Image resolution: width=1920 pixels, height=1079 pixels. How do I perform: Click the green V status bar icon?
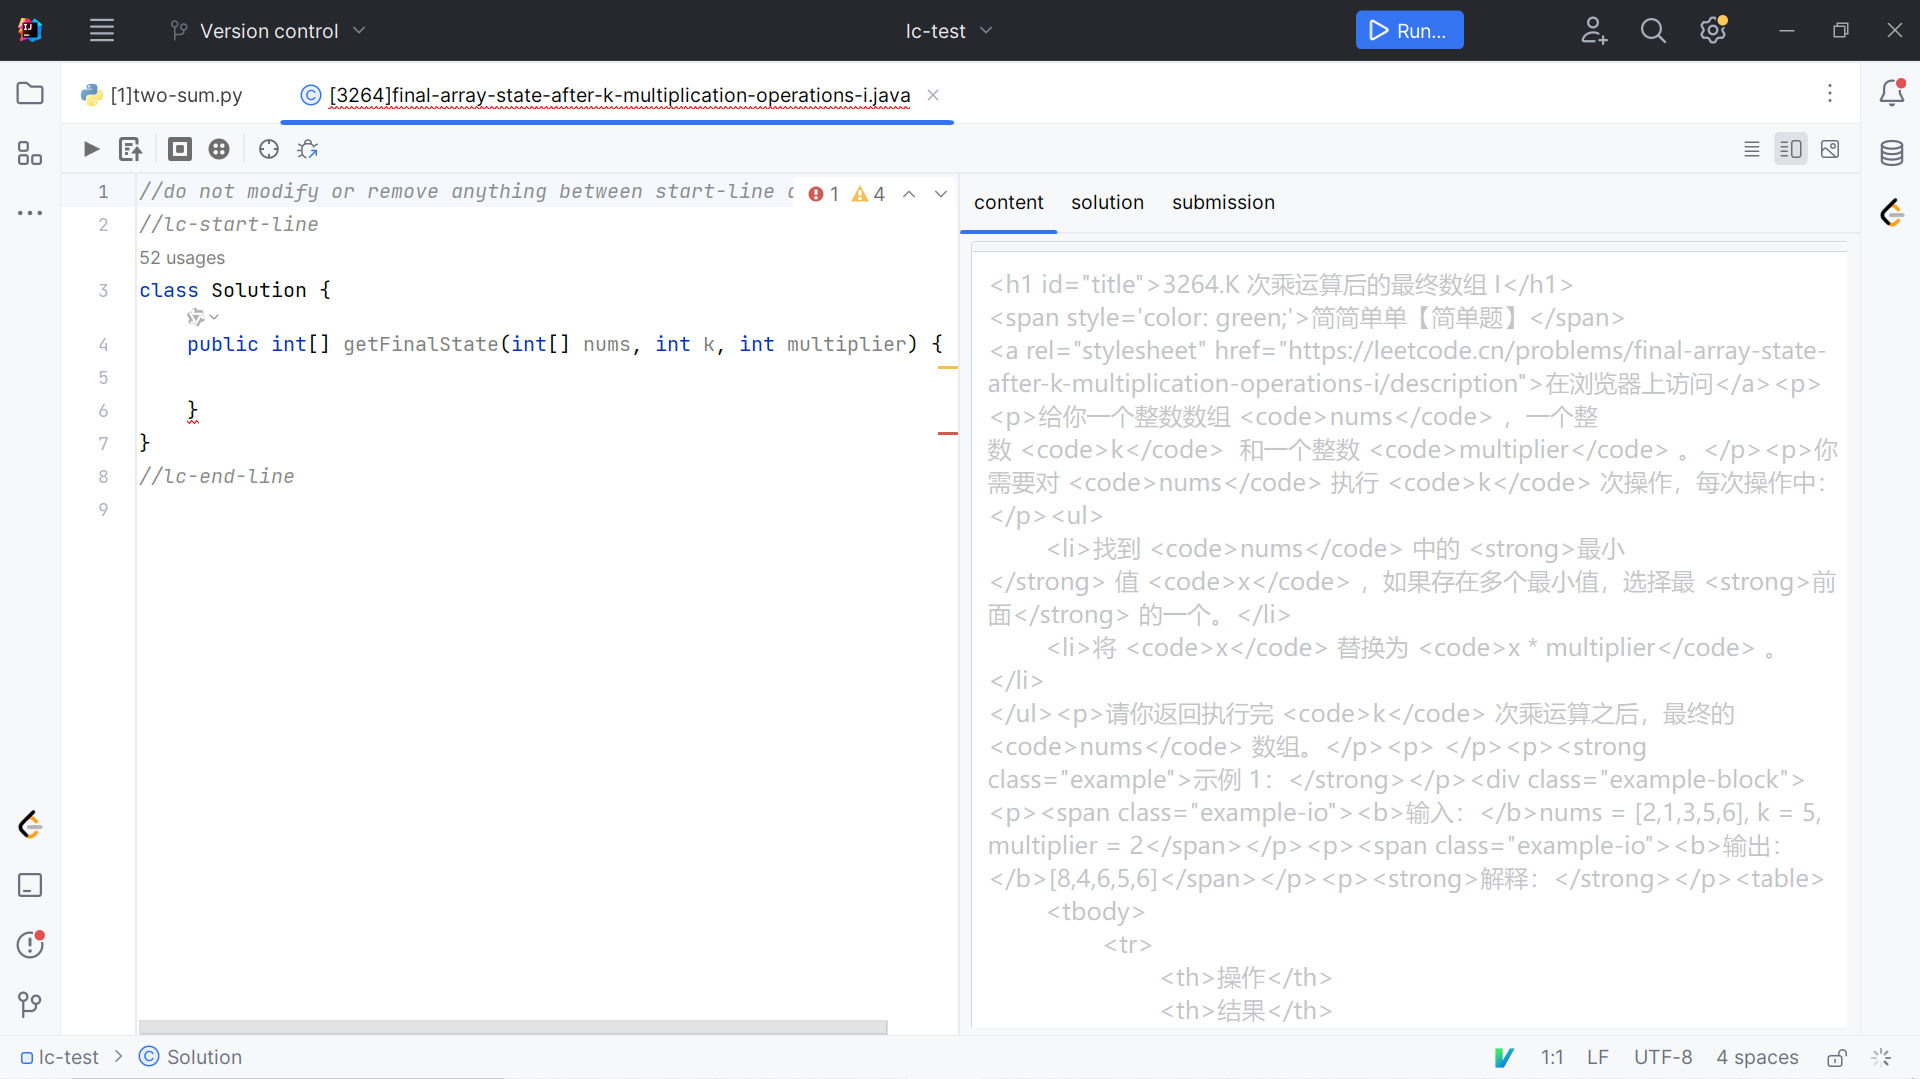point(1504,1057)
